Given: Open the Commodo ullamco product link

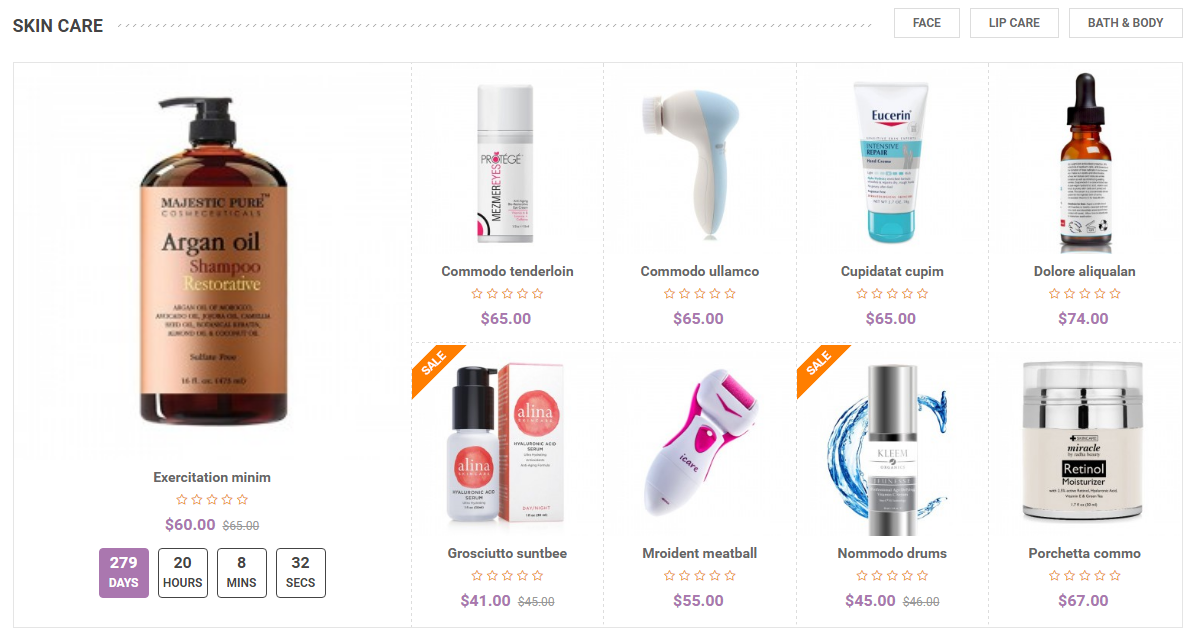Looking at the screenshot, I should point(700,271).
